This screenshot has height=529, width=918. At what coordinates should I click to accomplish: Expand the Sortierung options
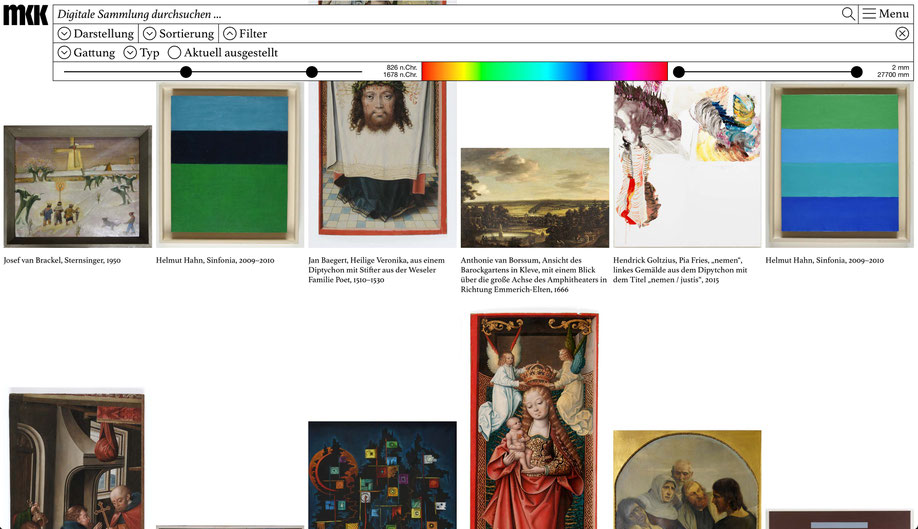[179, 33]
